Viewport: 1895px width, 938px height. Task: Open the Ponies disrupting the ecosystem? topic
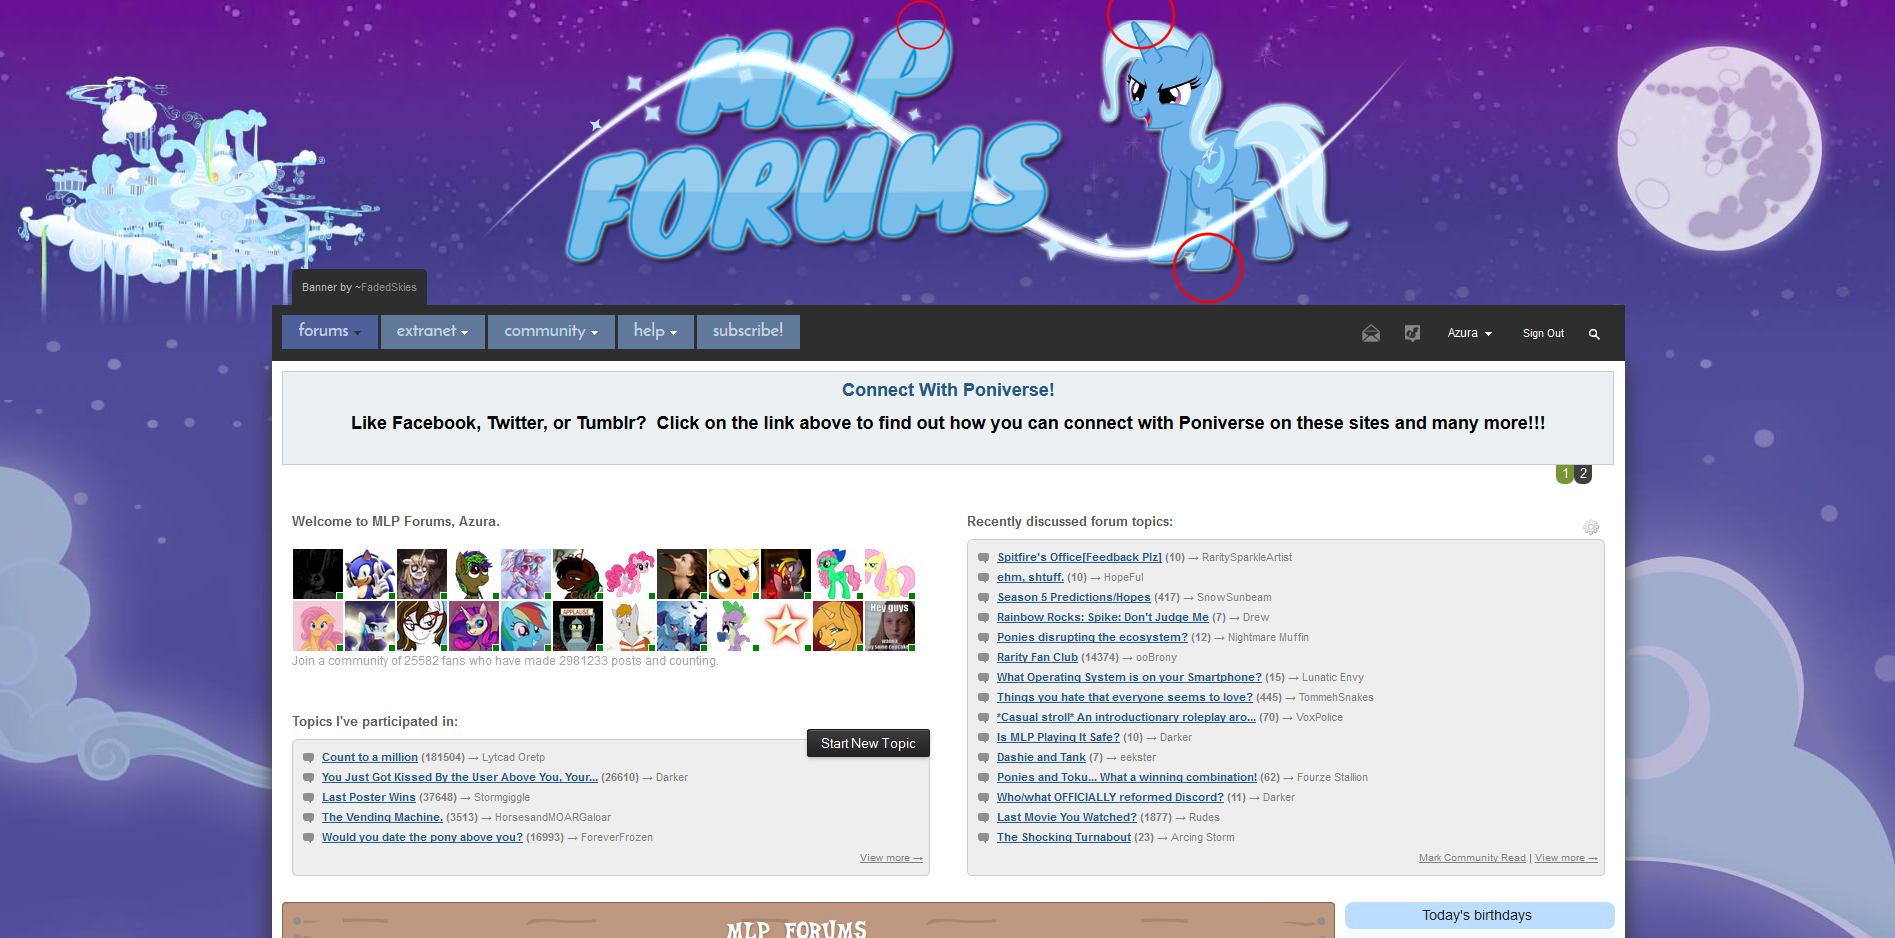pos(1092,638)
